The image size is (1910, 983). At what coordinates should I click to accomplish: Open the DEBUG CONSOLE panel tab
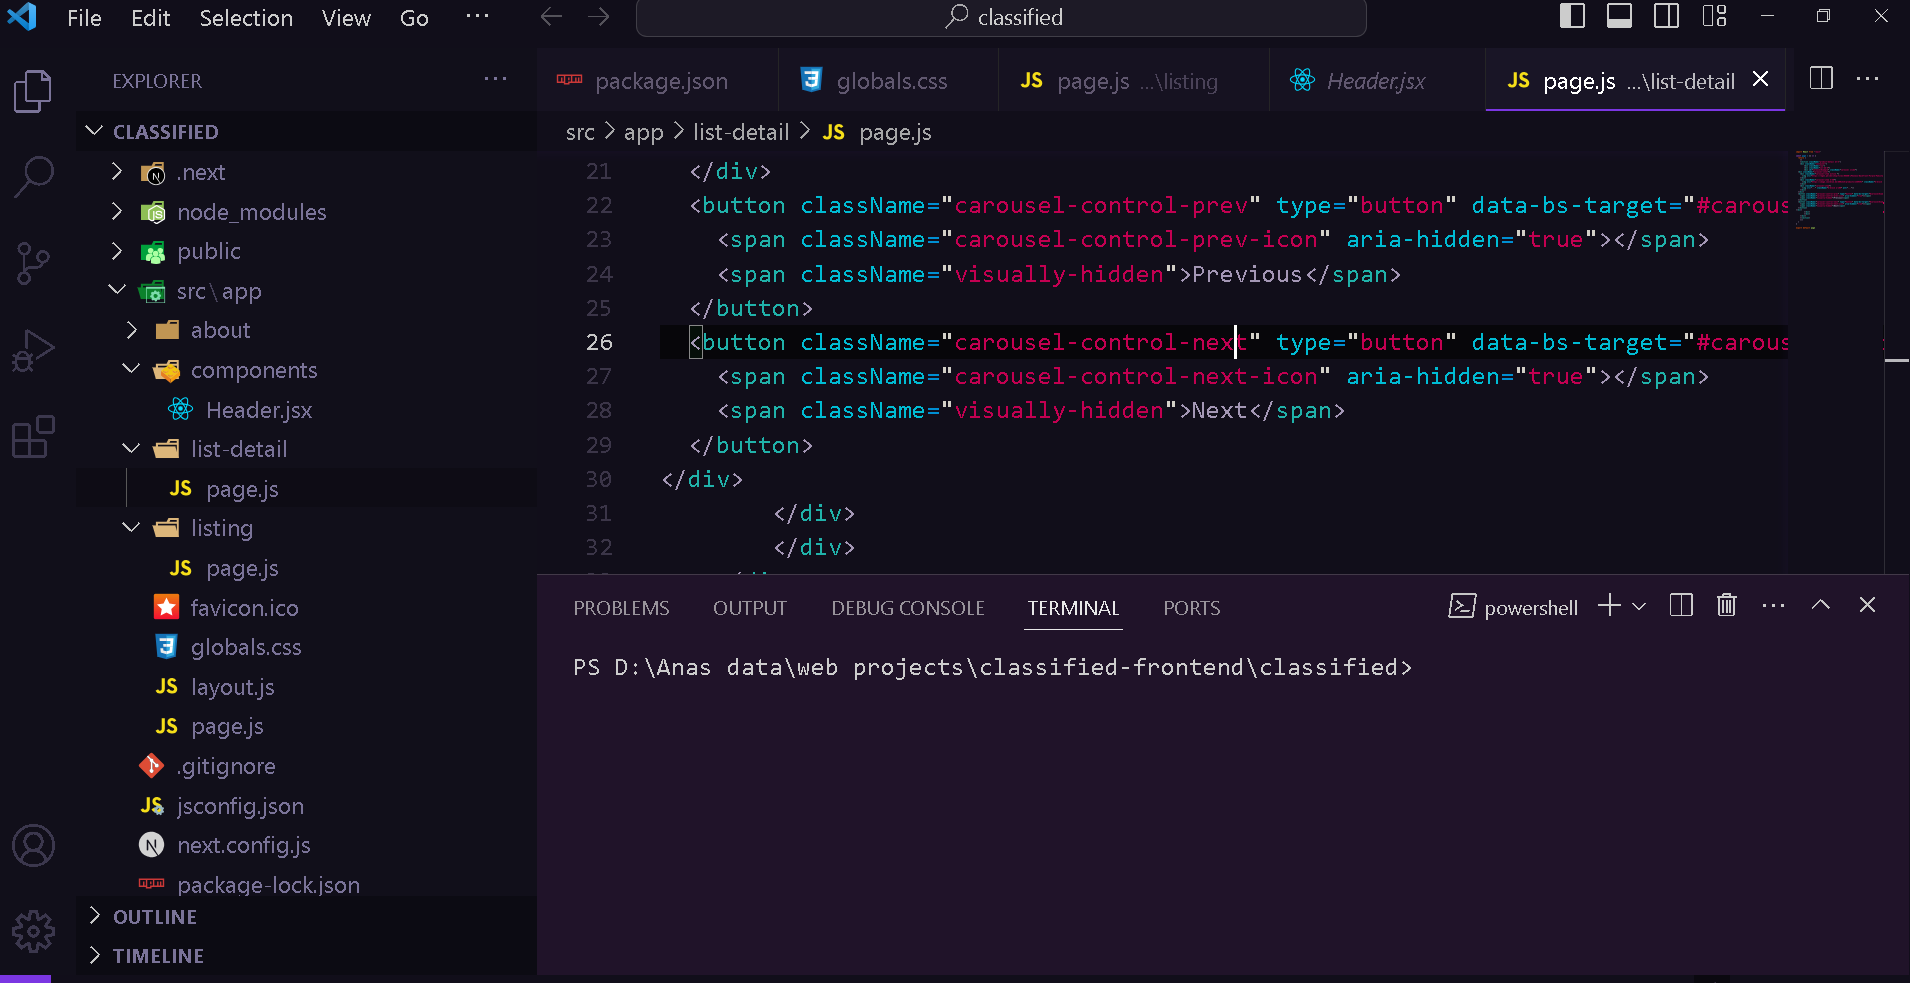(x=907, y=607)
